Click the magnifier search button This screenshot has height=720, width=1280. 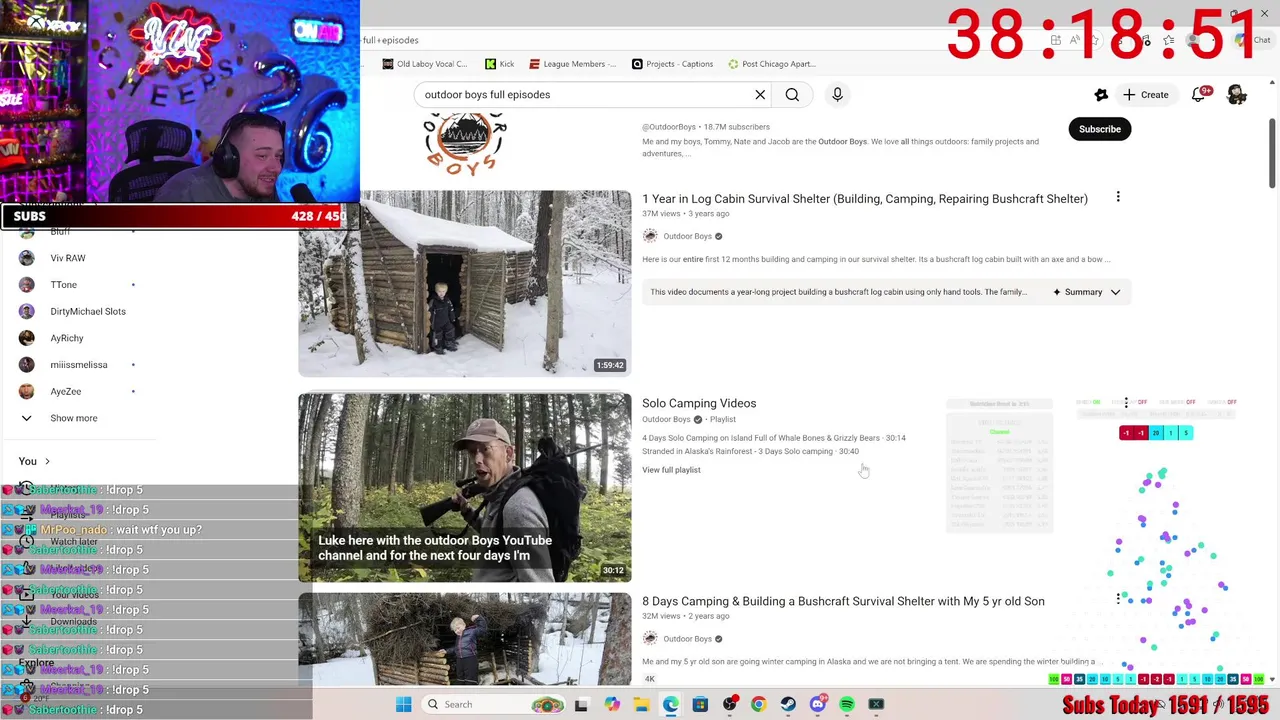(x=792, y=95)
